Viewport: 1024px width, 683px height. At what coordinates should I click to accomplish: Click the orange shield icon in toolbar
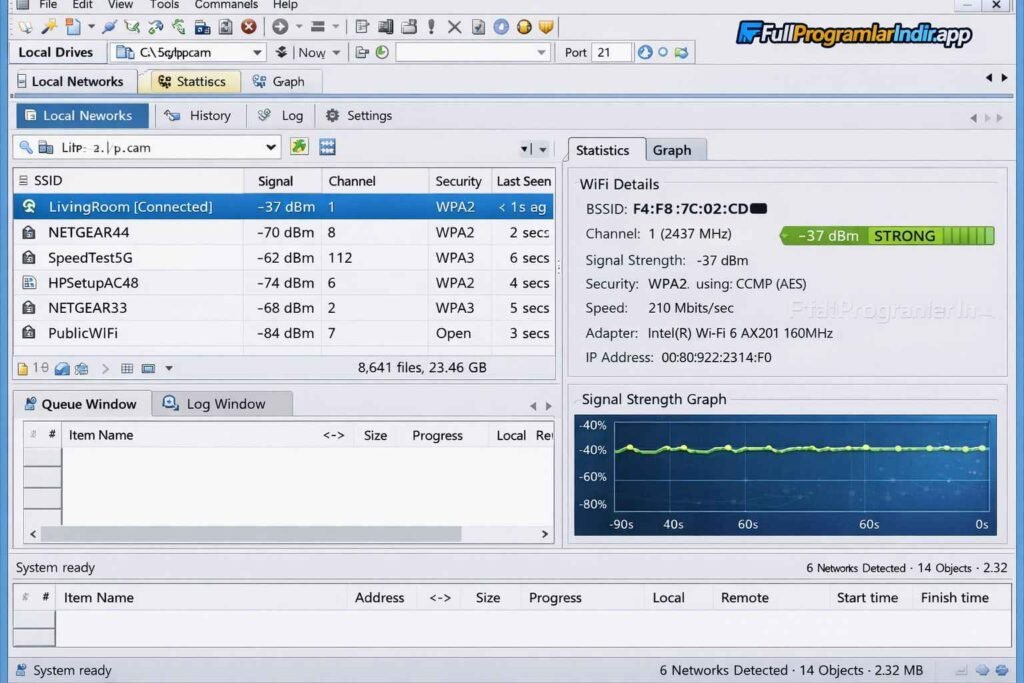pyautogui.click(x=545, y=27)
